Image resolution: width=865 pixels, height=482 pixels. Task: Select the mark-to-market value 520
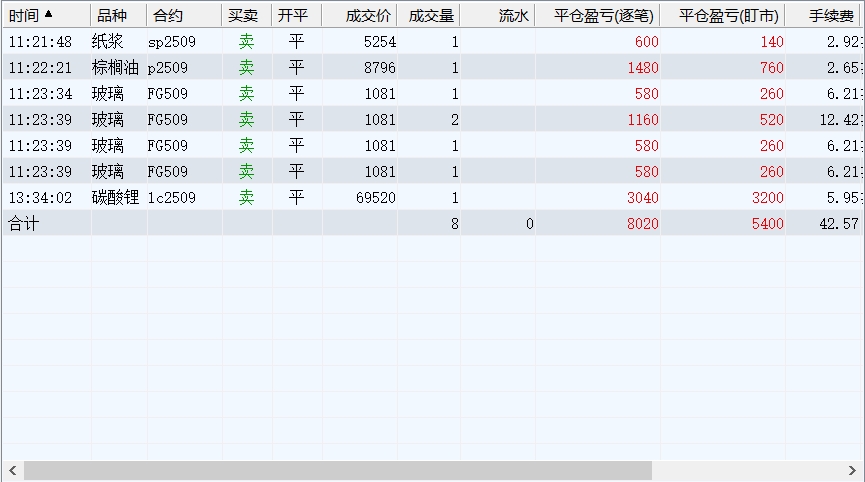coord(771,120)
